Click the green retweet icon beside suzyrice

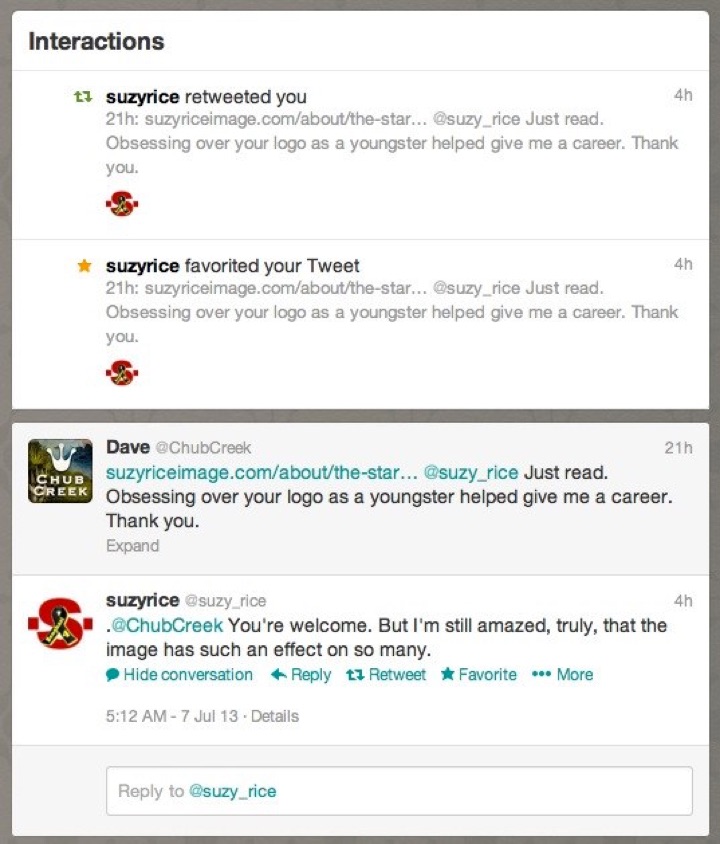pyautogui.click(x=83, y=97)
